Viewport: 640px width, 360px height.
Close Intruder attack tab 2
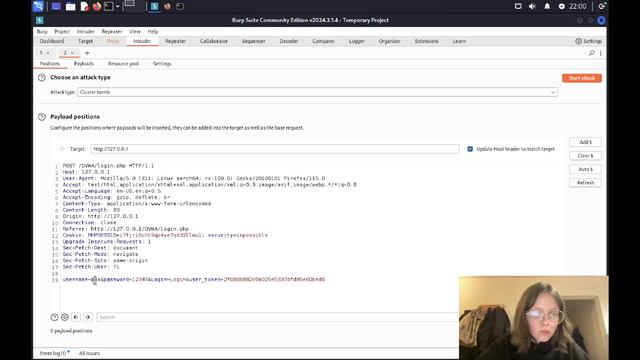(73, 53)
